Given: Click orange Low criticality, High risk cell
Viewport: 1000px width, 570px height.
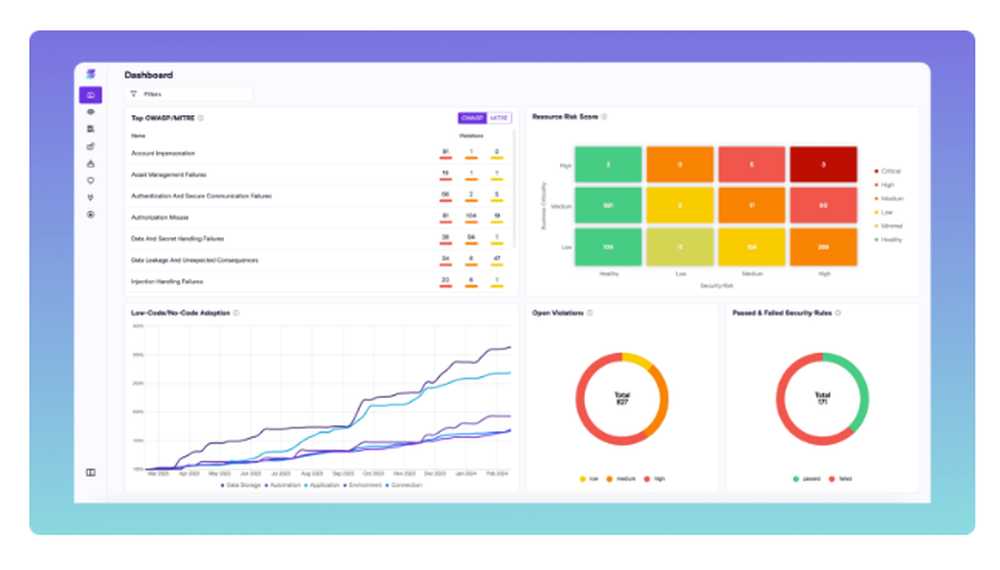Looking at the screenshot, I should 823,247.
